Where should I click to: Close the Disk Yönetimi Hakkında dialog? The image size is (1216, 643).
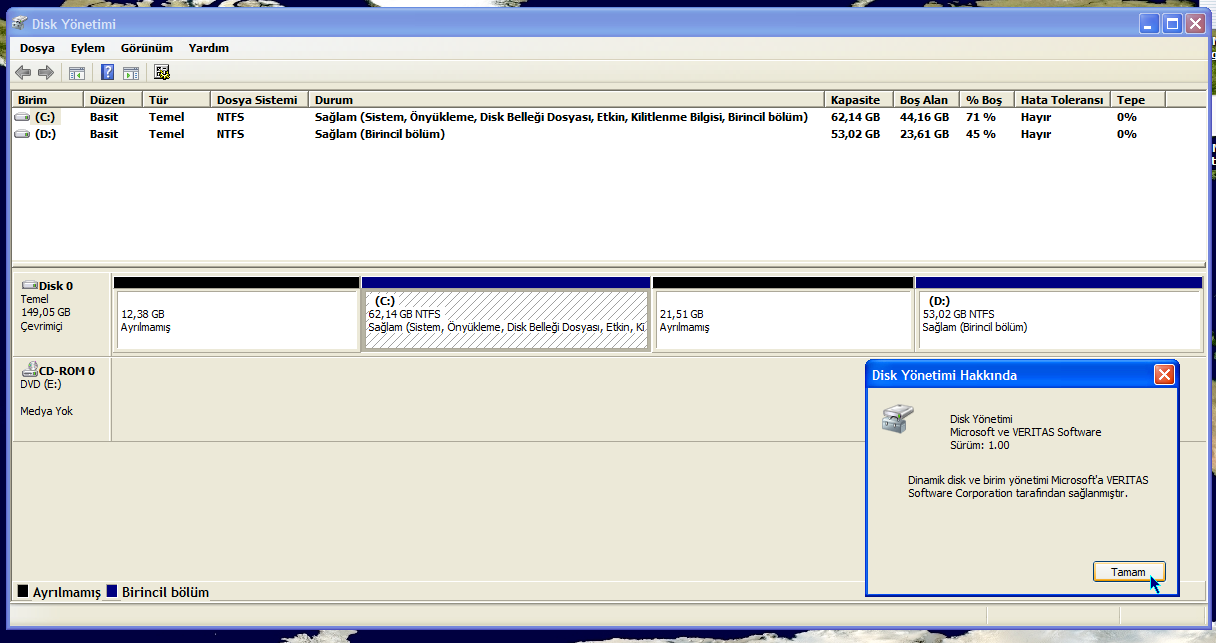coord(1164,375)
